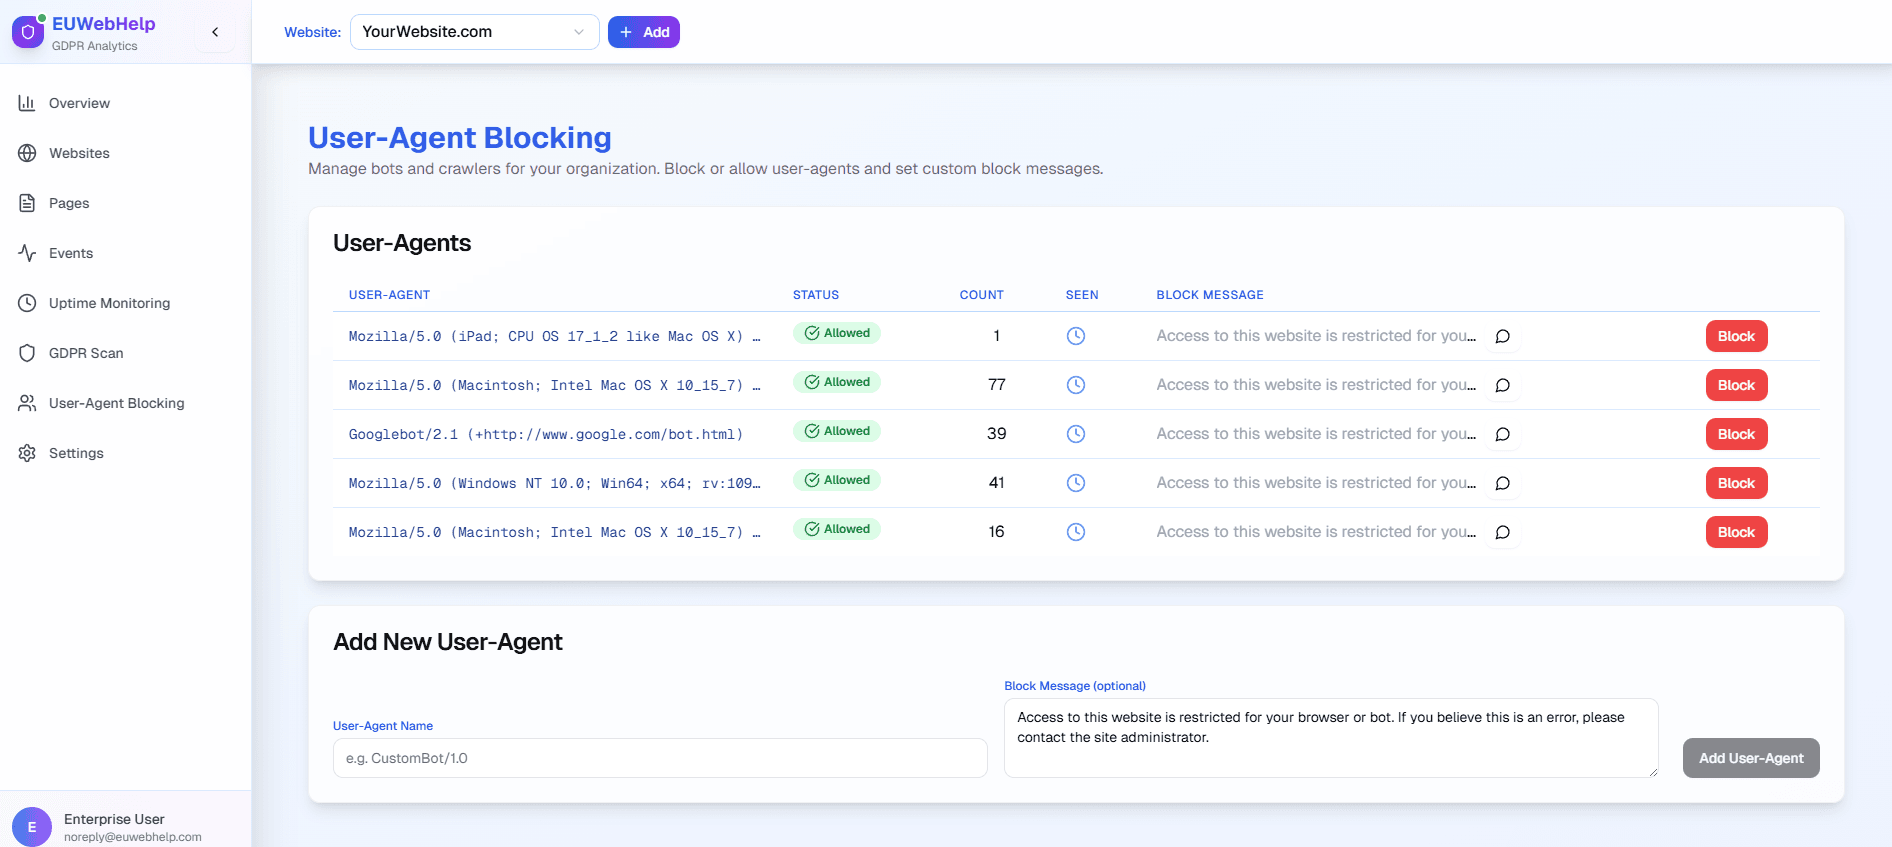Click the Allowed badge for count 77 row

pyautogui.click(x=837, y=382)
